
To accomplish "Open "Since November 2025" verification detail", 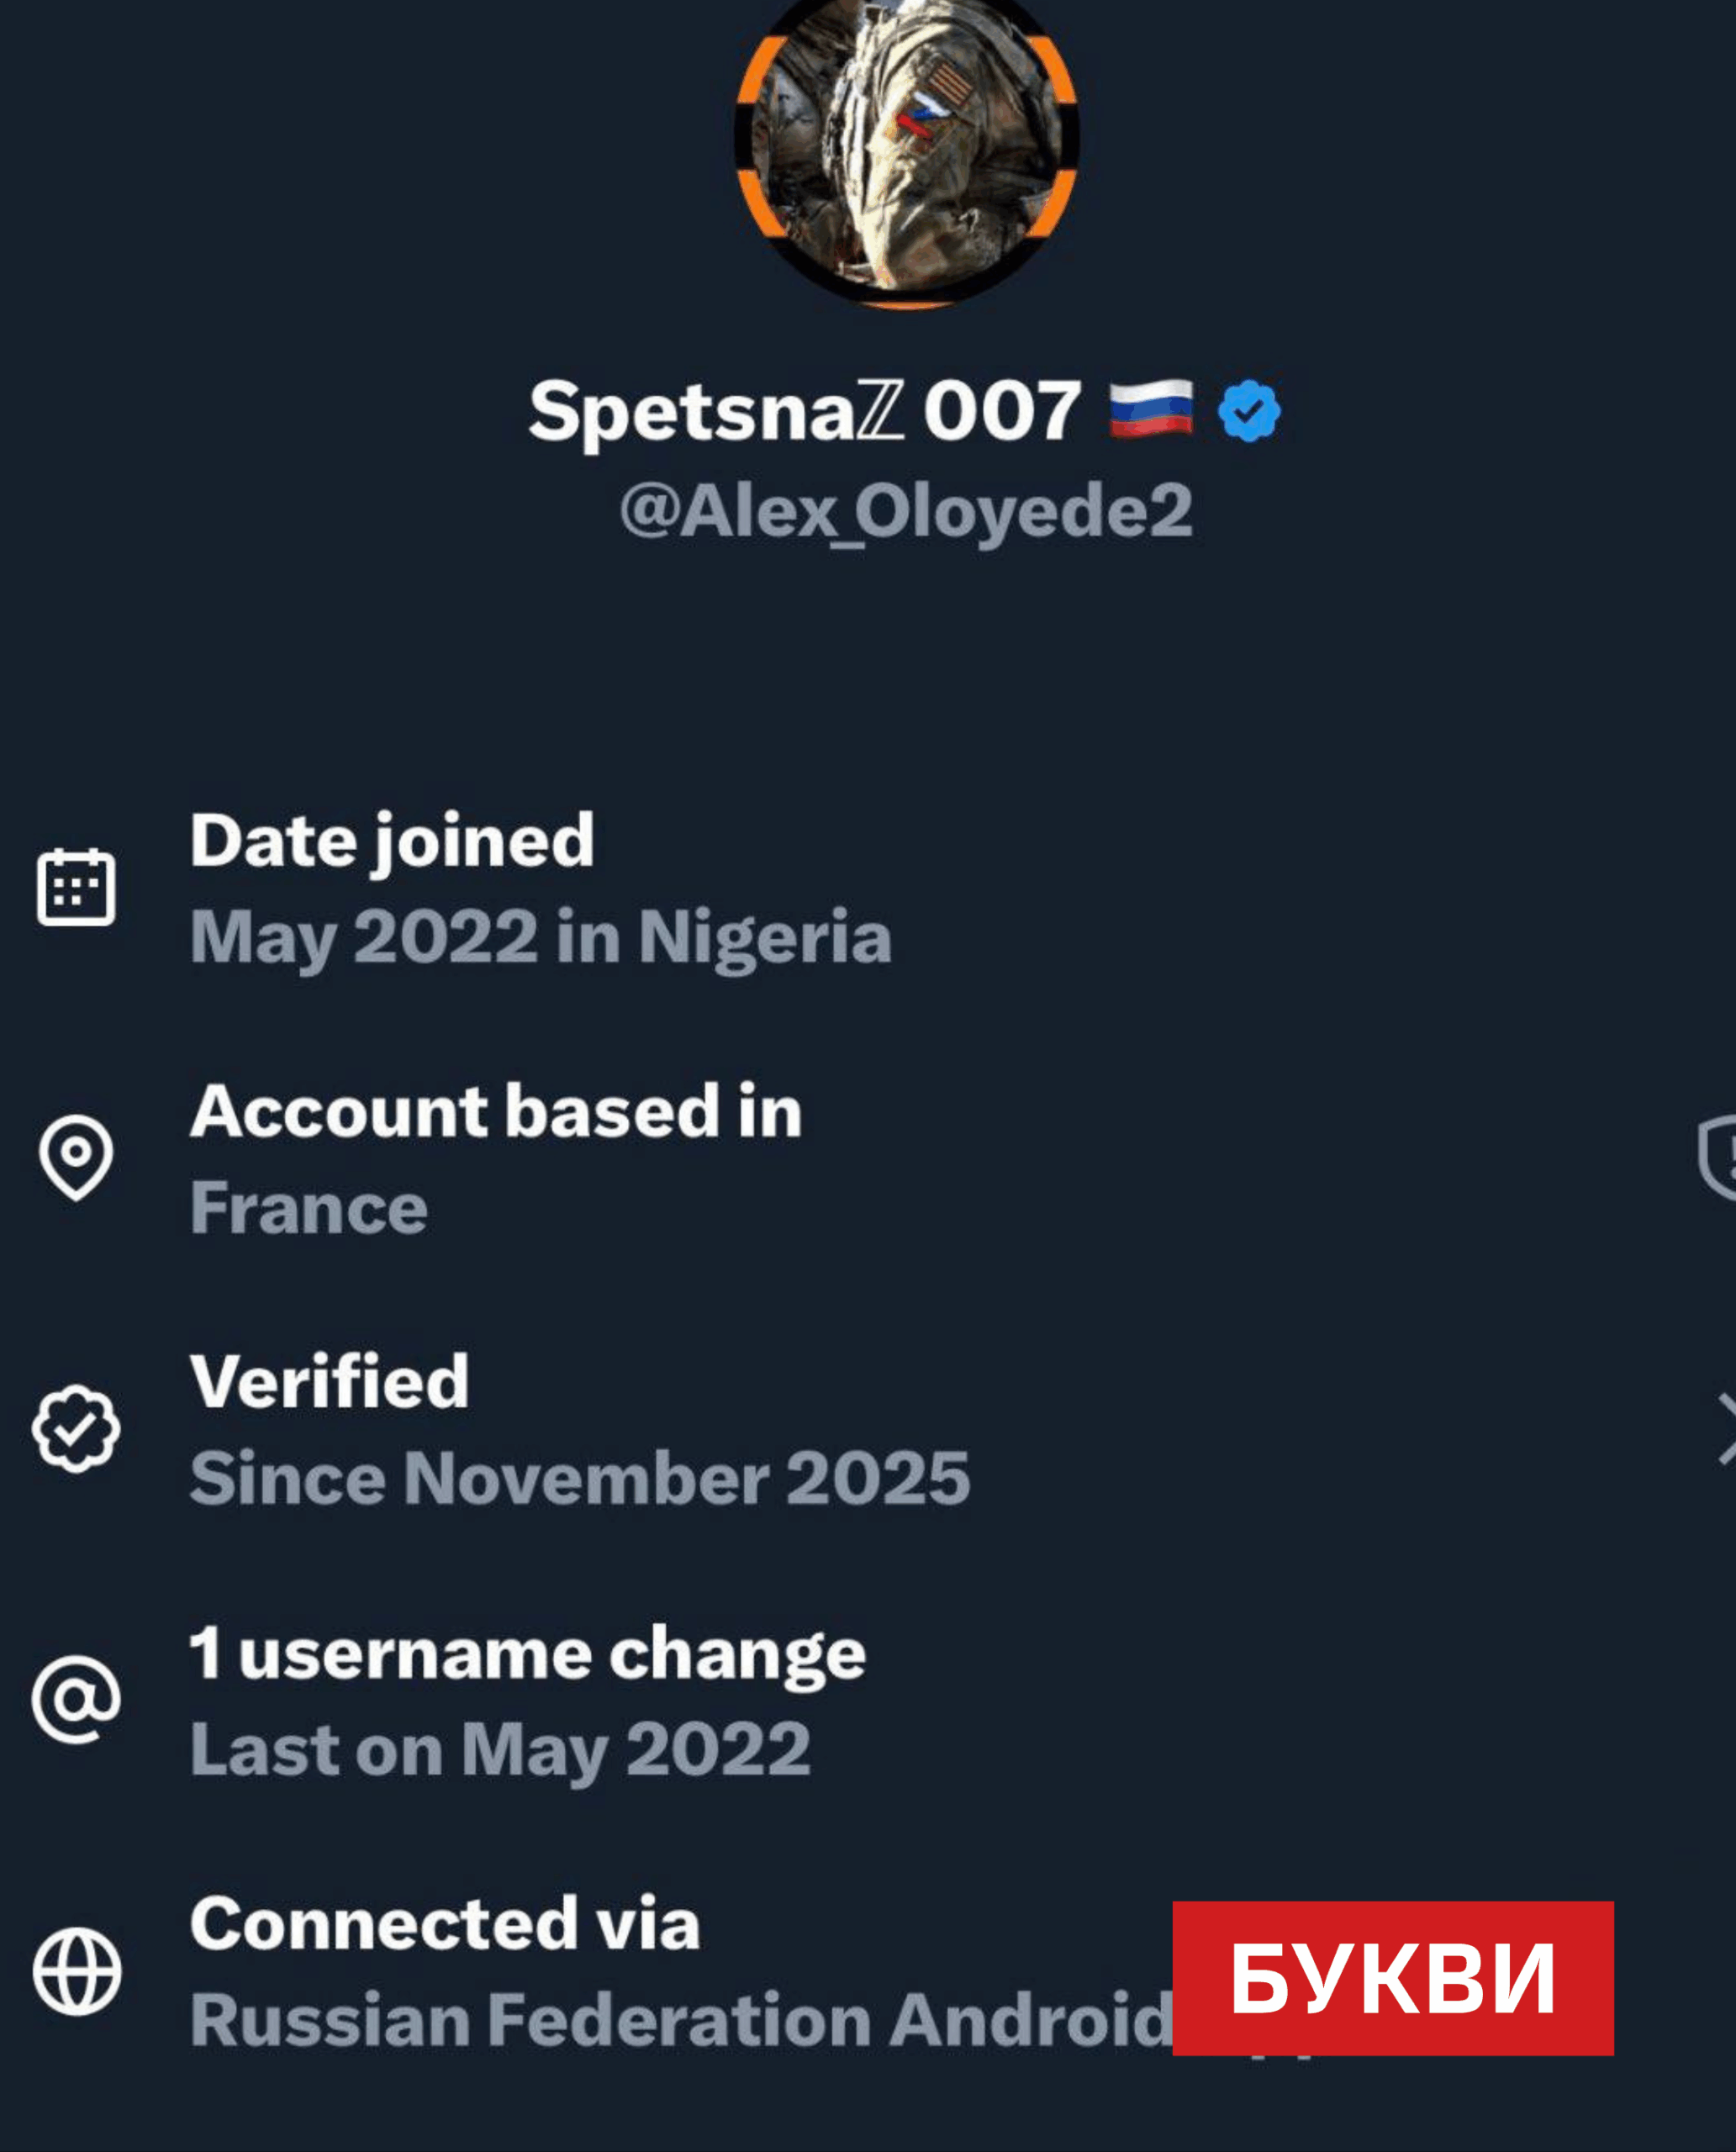I will click(x=580, y=1478).
